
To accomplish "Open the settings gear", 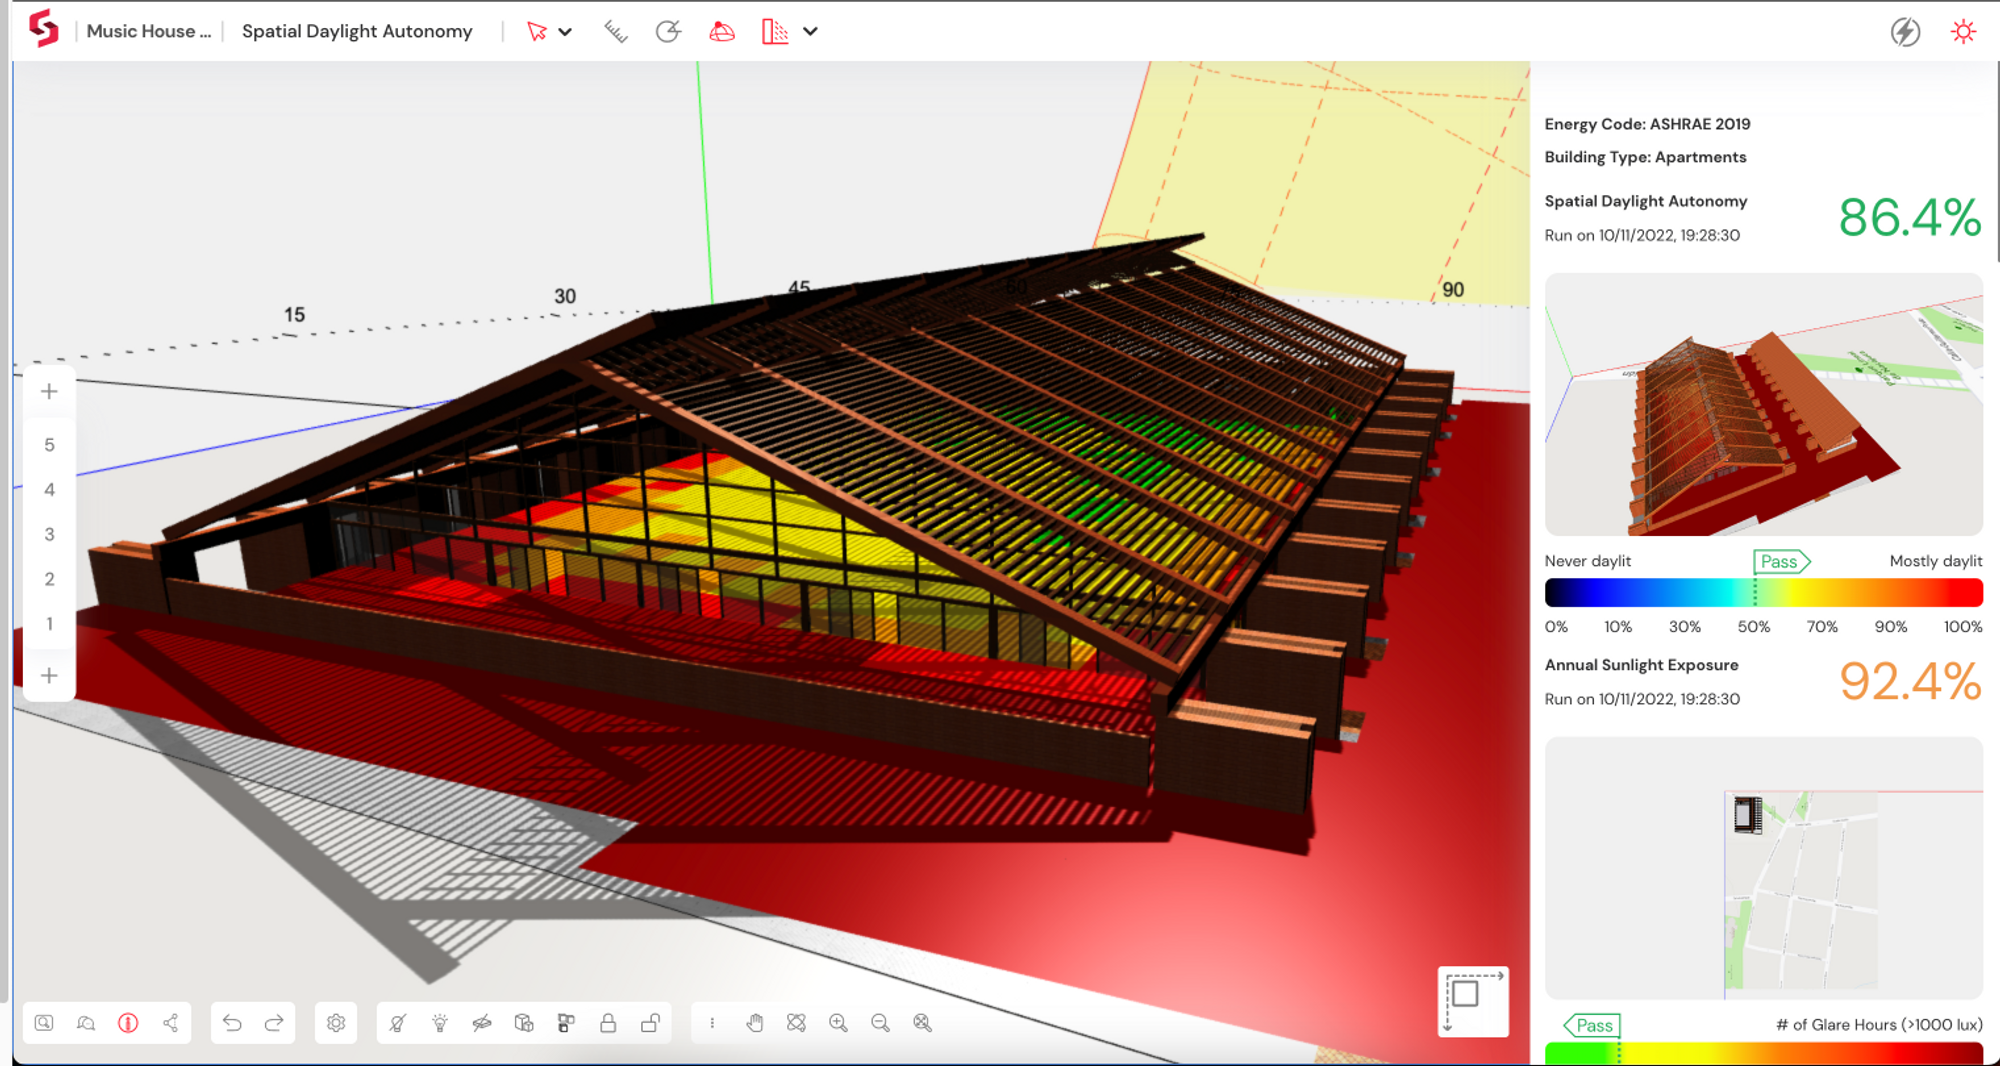I will [336, 1023].
